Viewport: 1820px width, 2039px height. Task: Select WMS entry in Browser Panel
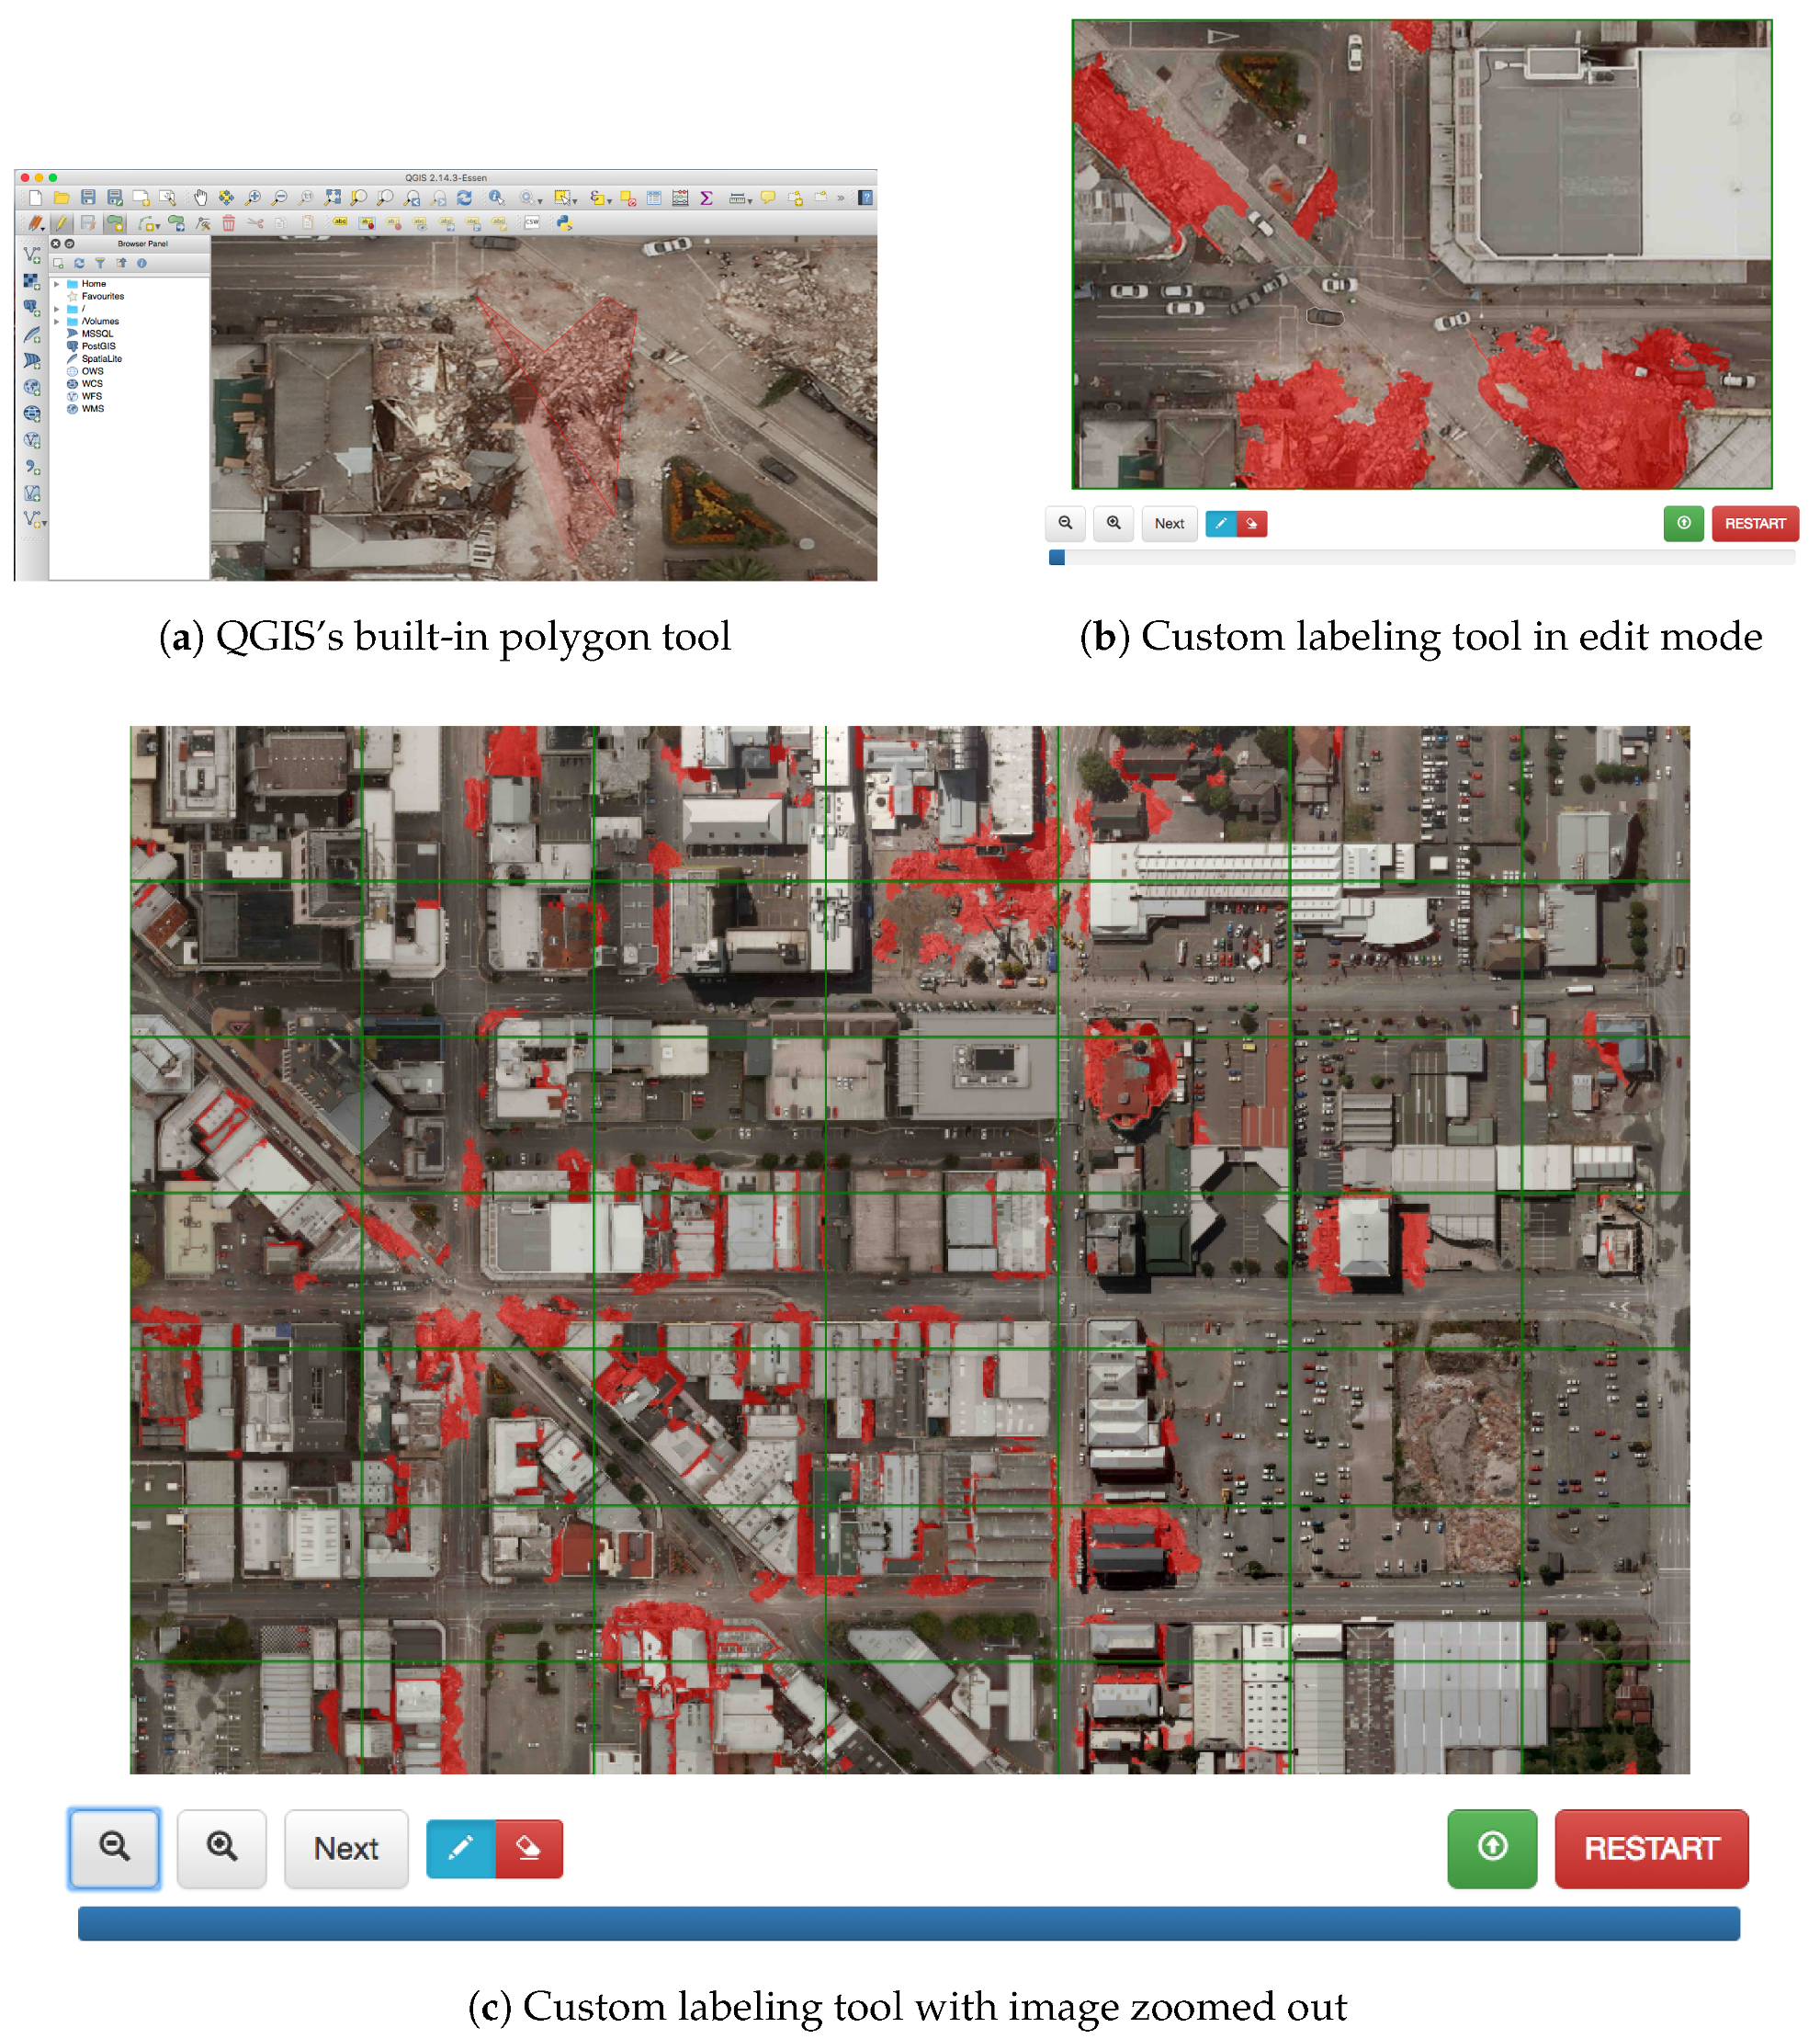pyautogui.click(x=93, y=409)
